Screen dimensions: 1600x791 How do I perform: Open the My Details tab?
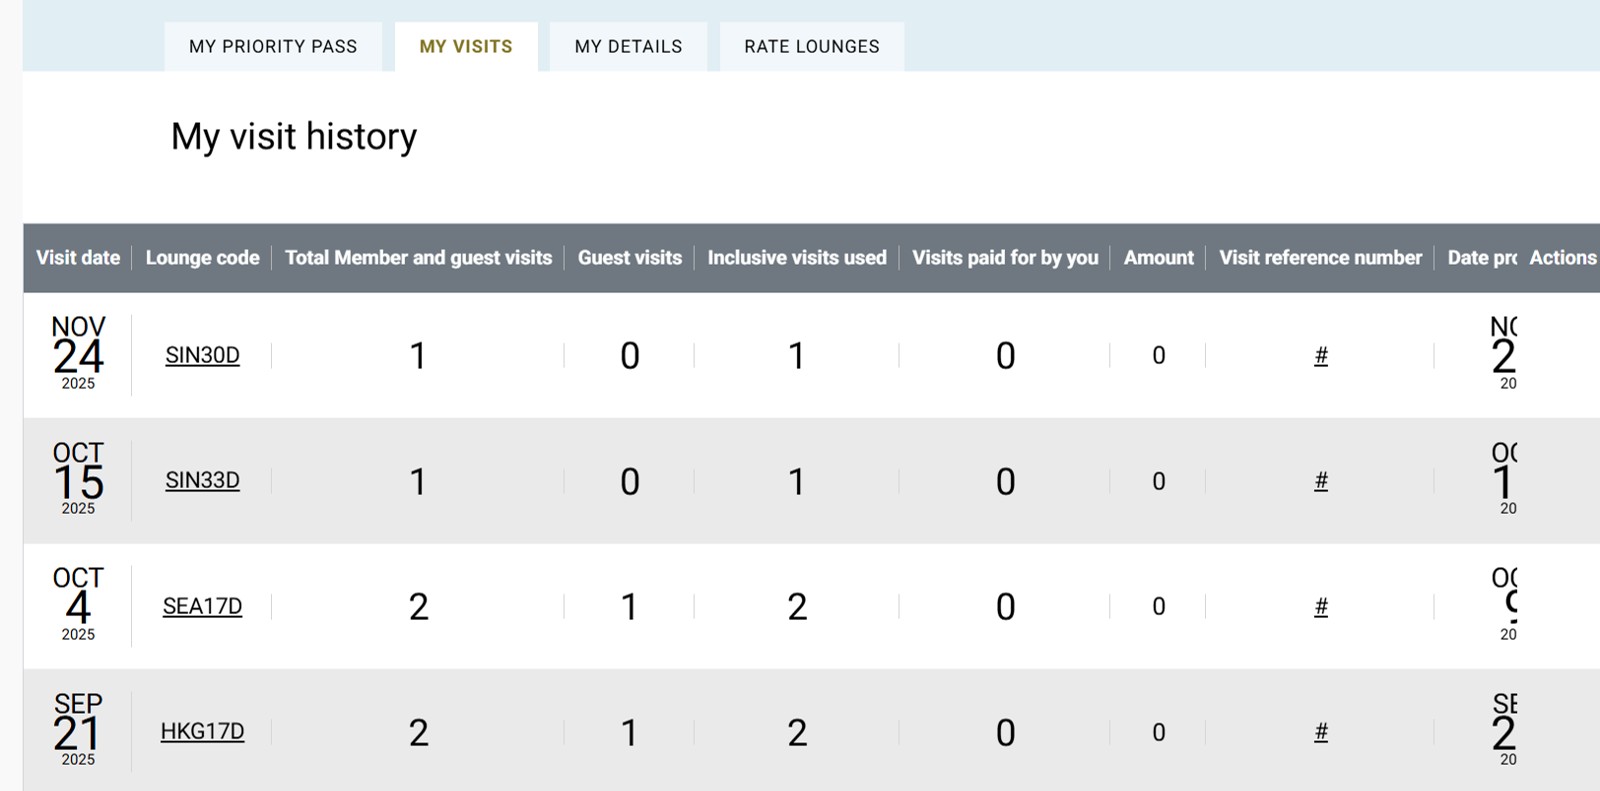click(628, 47)
